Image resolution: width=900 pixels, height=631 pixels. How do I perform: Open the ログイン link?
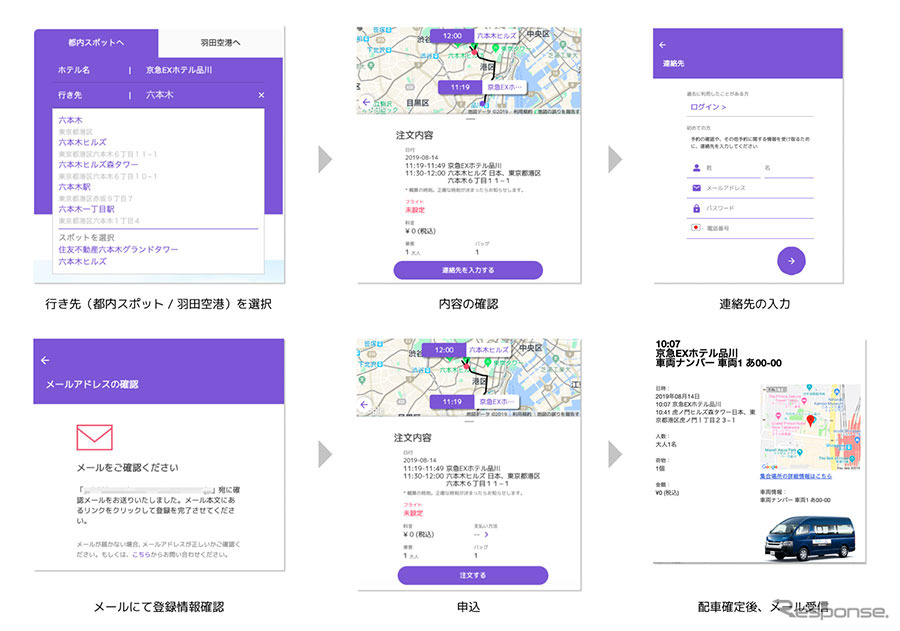tap(708, 106)
